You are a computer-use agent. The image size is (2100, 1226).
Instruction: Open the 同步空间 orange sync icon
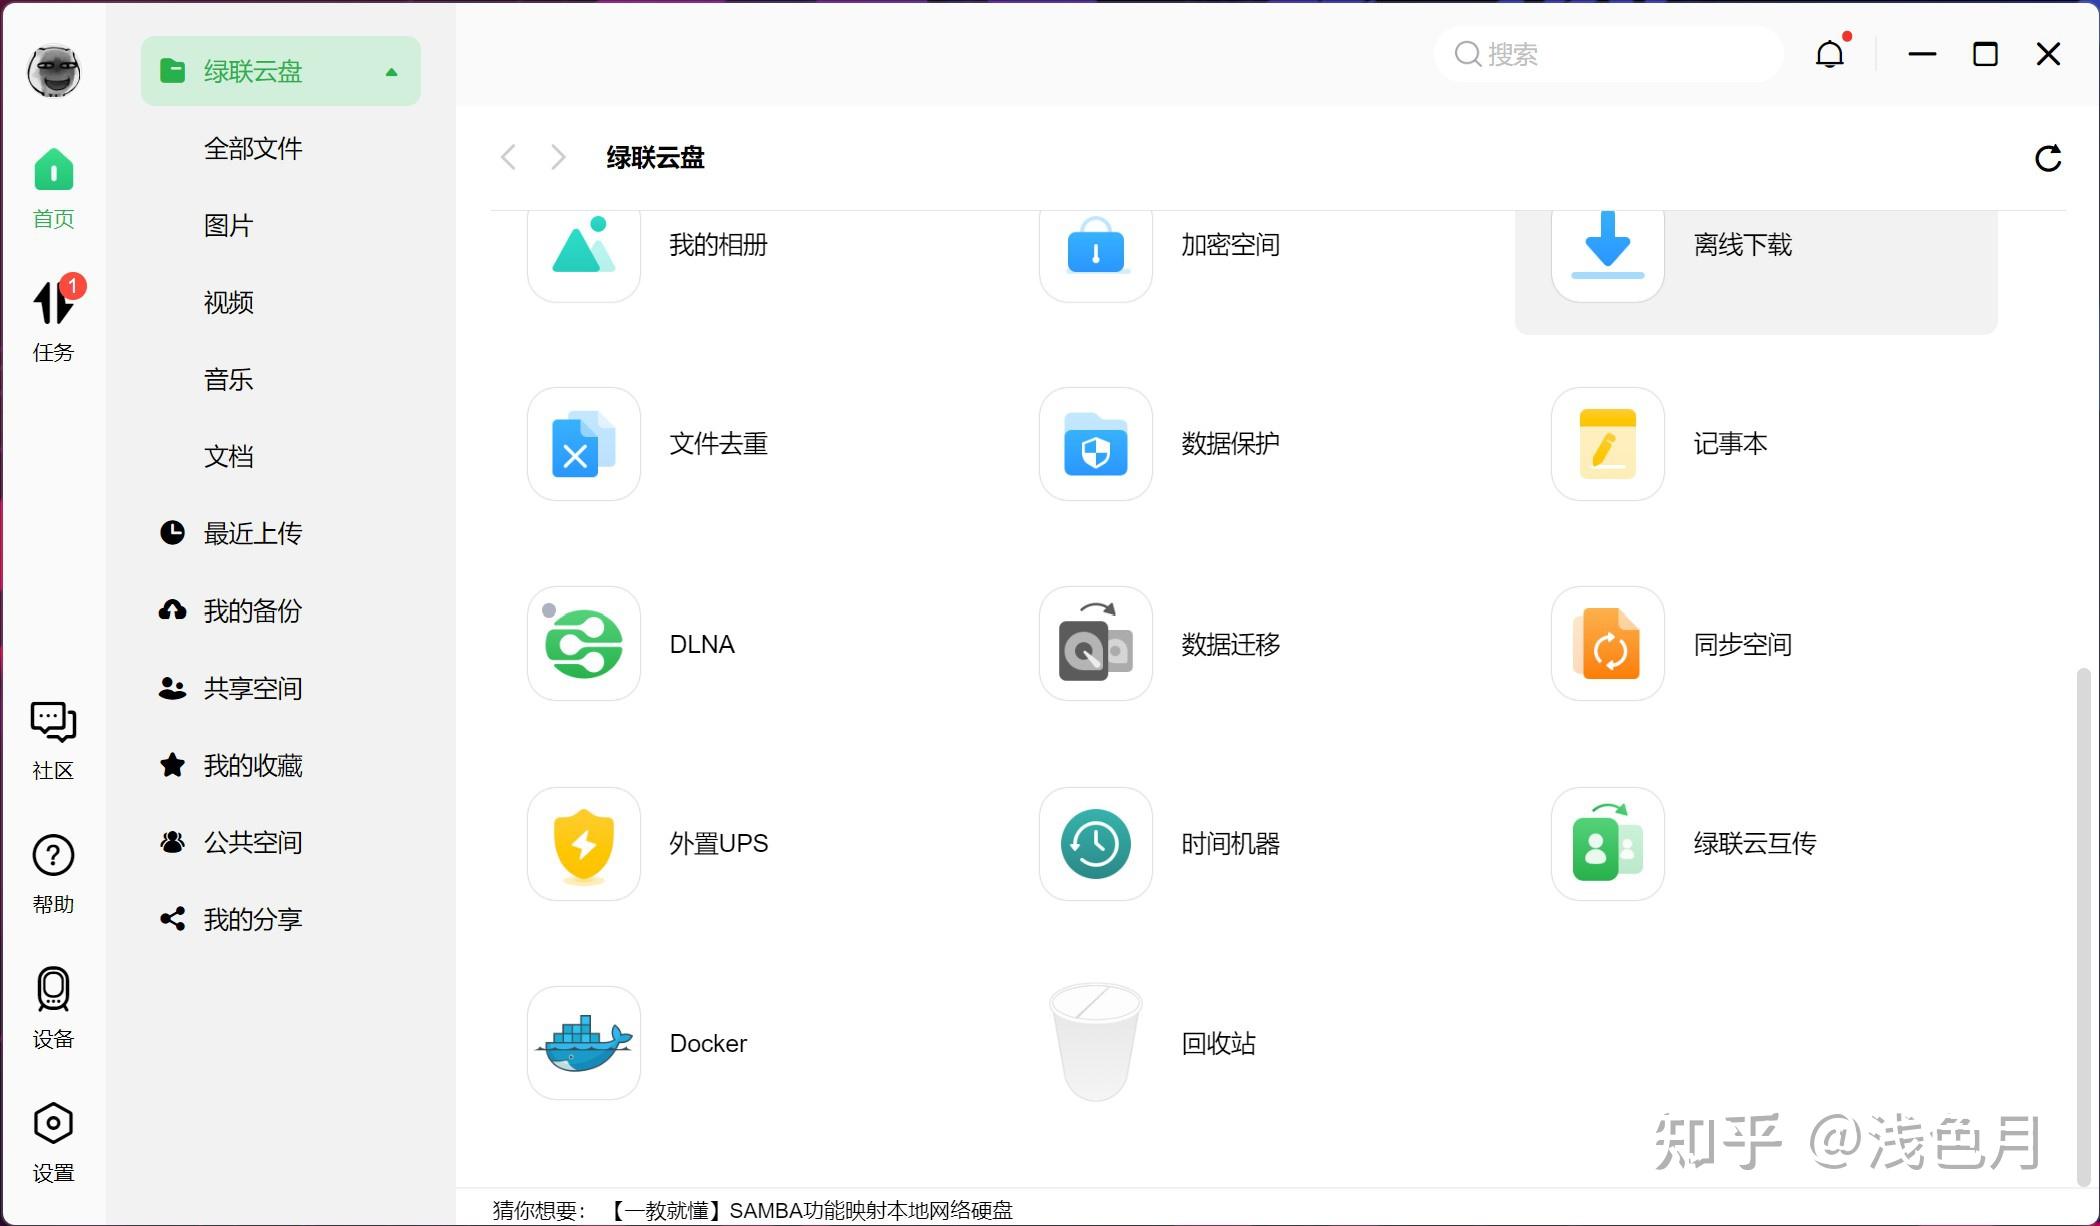1608,644
